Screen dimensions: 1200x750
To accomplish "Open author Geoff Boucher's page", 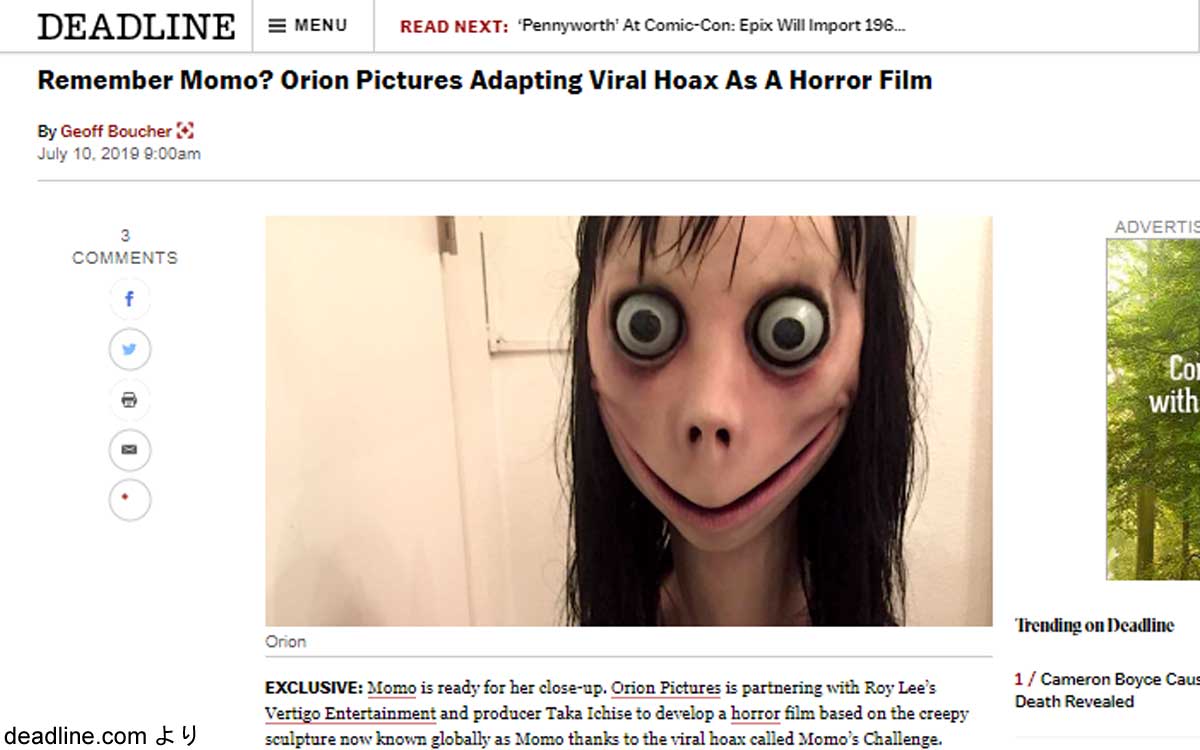I will click(x=116, y=131).
